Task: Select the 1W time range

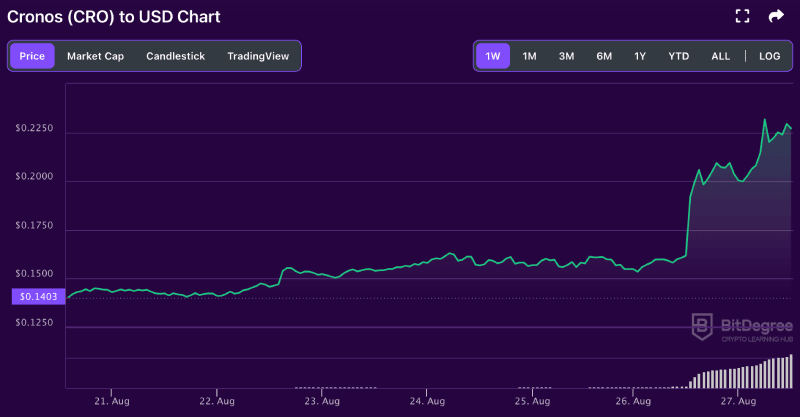Action: [x=493, y=56]
